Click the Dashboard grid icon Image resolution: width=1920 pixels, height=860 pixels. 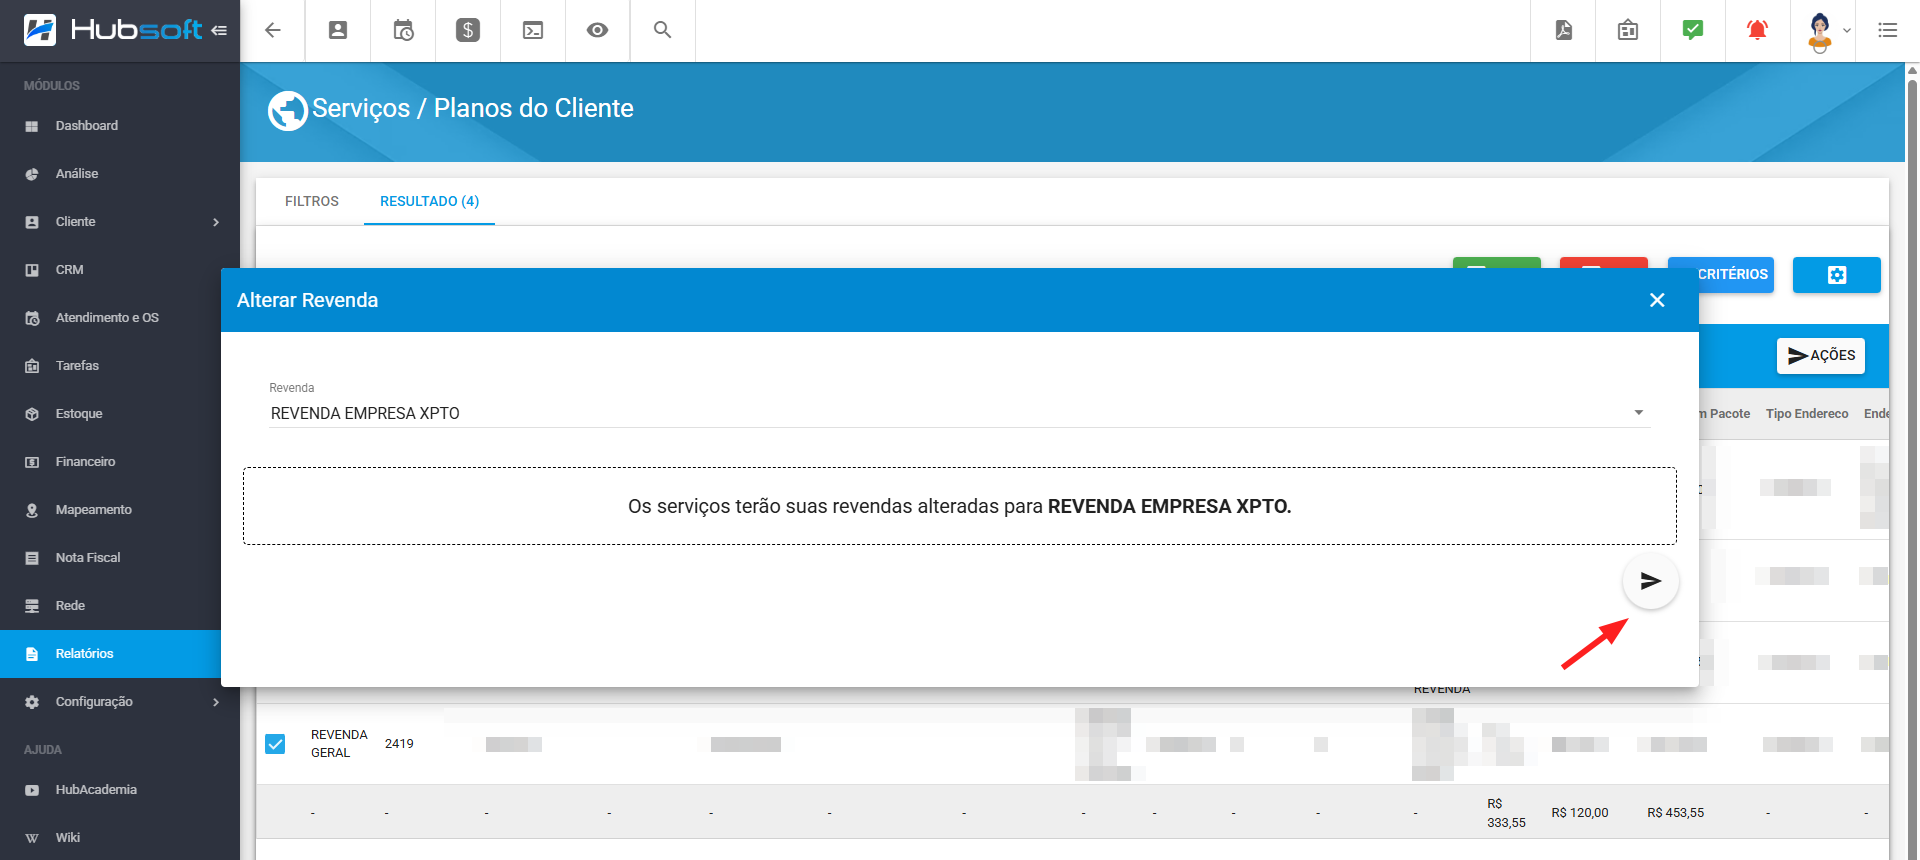click(x=32, y=126)
